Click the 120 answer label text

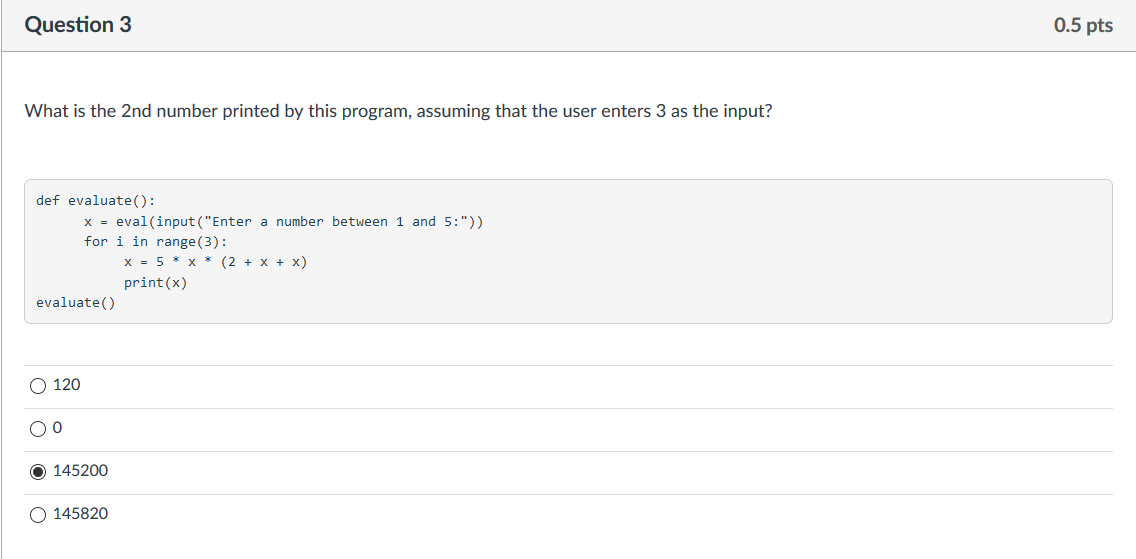(67, 385)
